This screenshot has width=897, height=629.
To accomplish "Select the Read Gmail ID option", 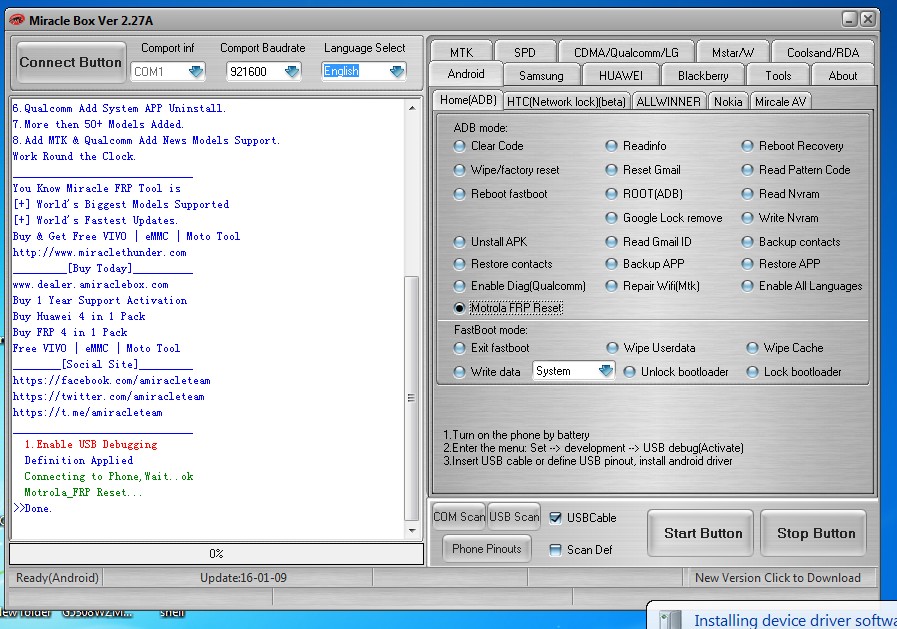I will [612, 242].
